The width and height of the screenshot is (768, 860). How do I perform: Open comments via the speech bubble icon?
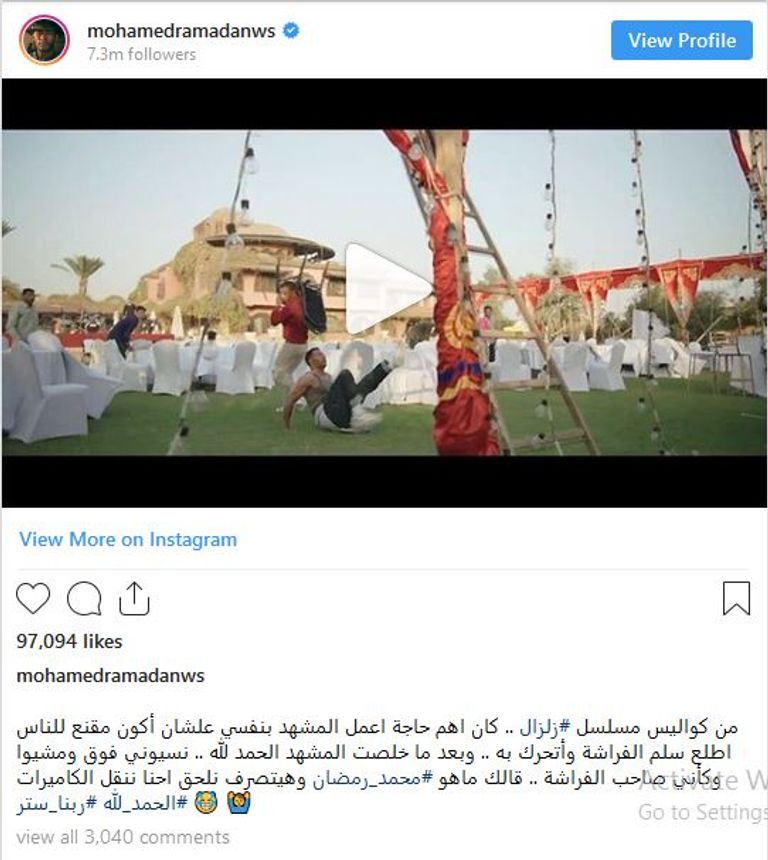(84, 598)
